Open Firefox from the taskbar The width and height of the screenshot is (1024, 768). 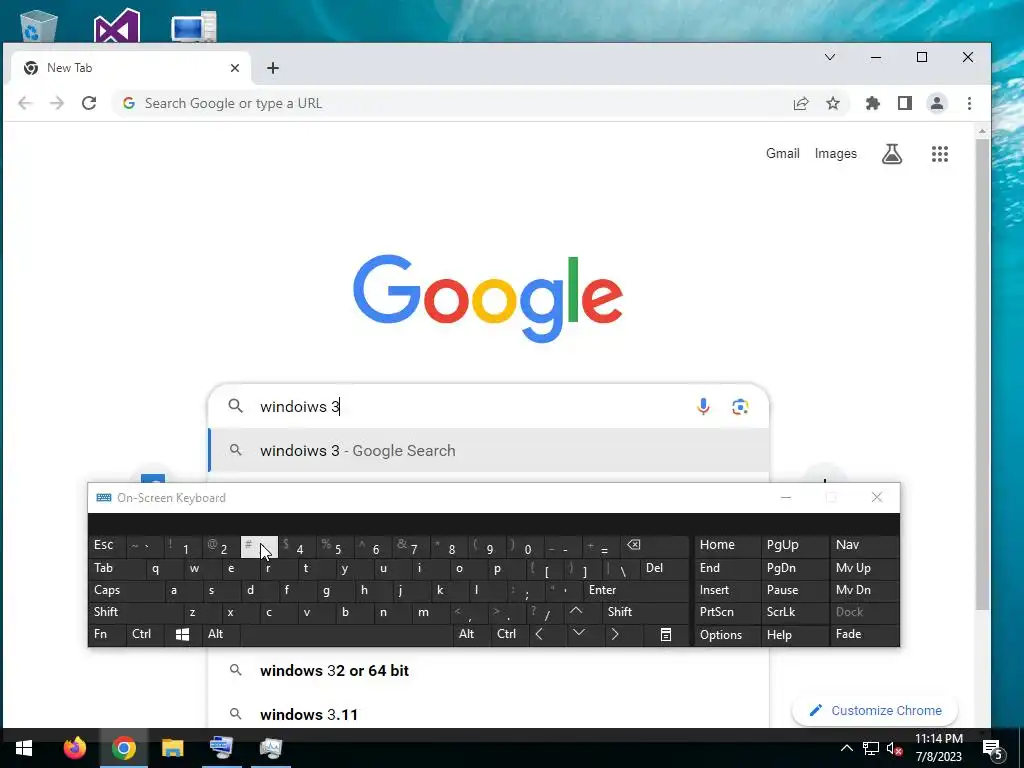[x=74, y=747]
